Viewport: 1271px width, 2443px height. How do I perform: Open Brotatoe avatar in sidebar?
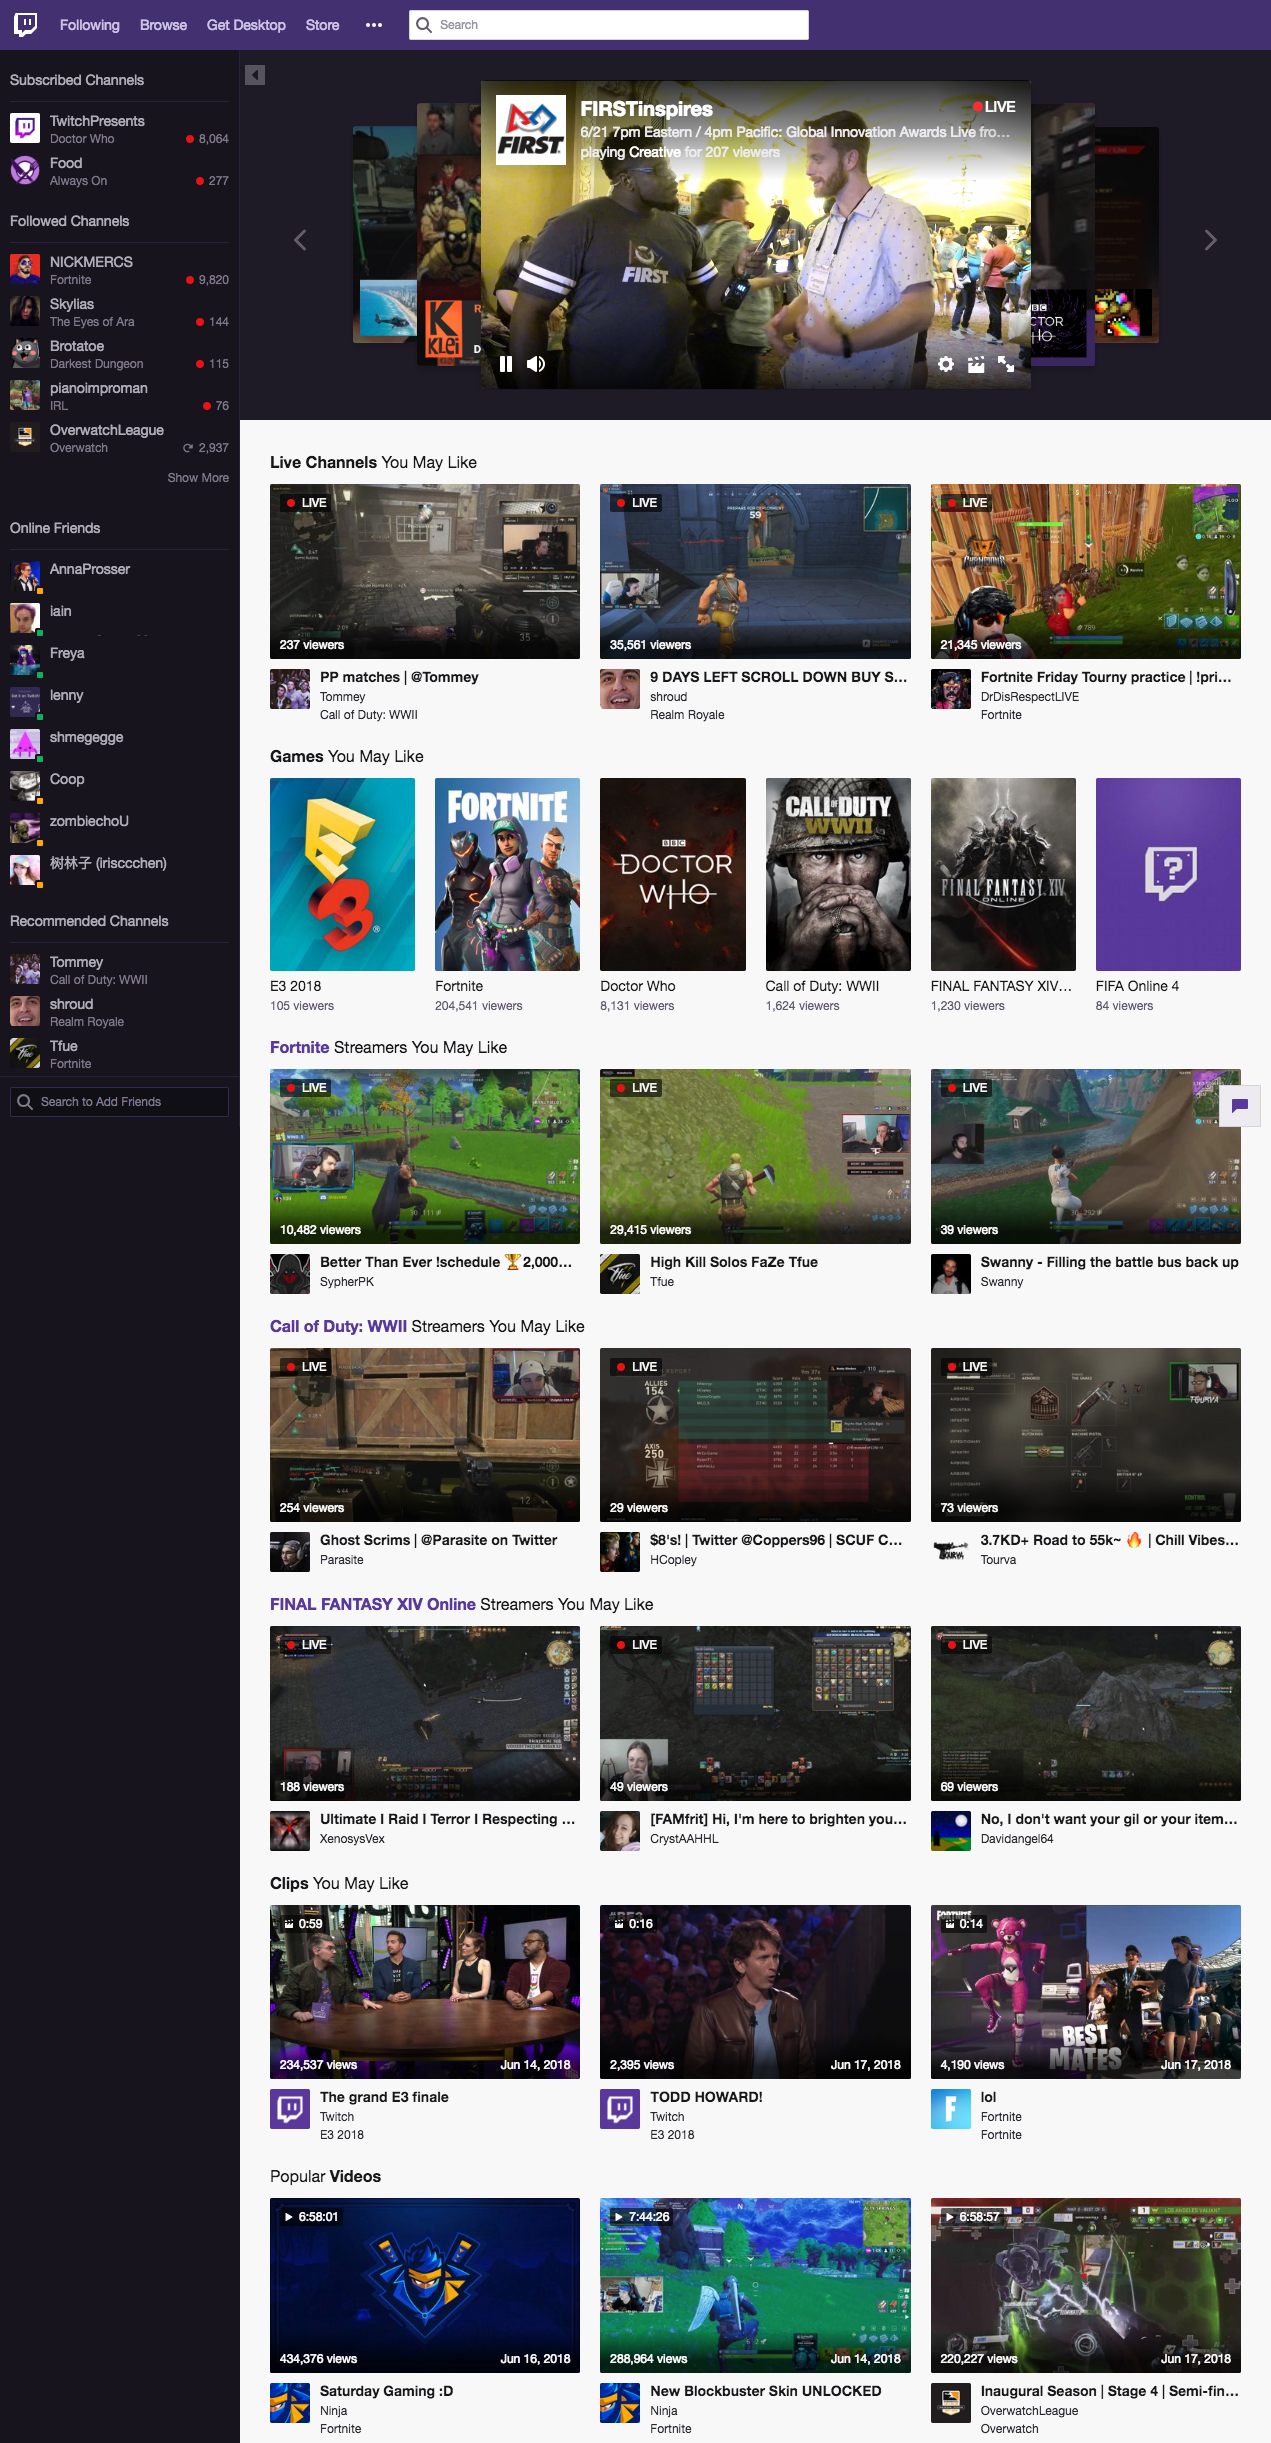[25, 353]
